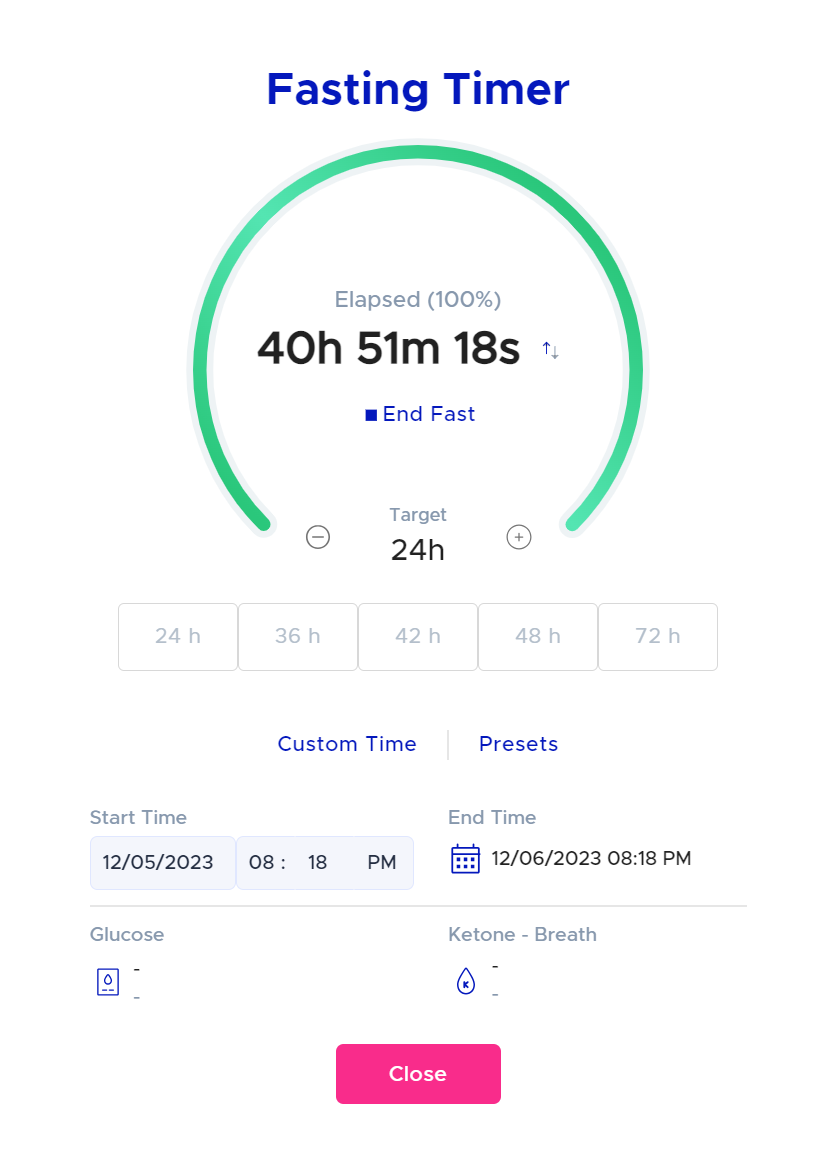Image resolution: width=823 pixels, height=1166 pixels.
Task: Open the start date field
Action: (162, 862)
